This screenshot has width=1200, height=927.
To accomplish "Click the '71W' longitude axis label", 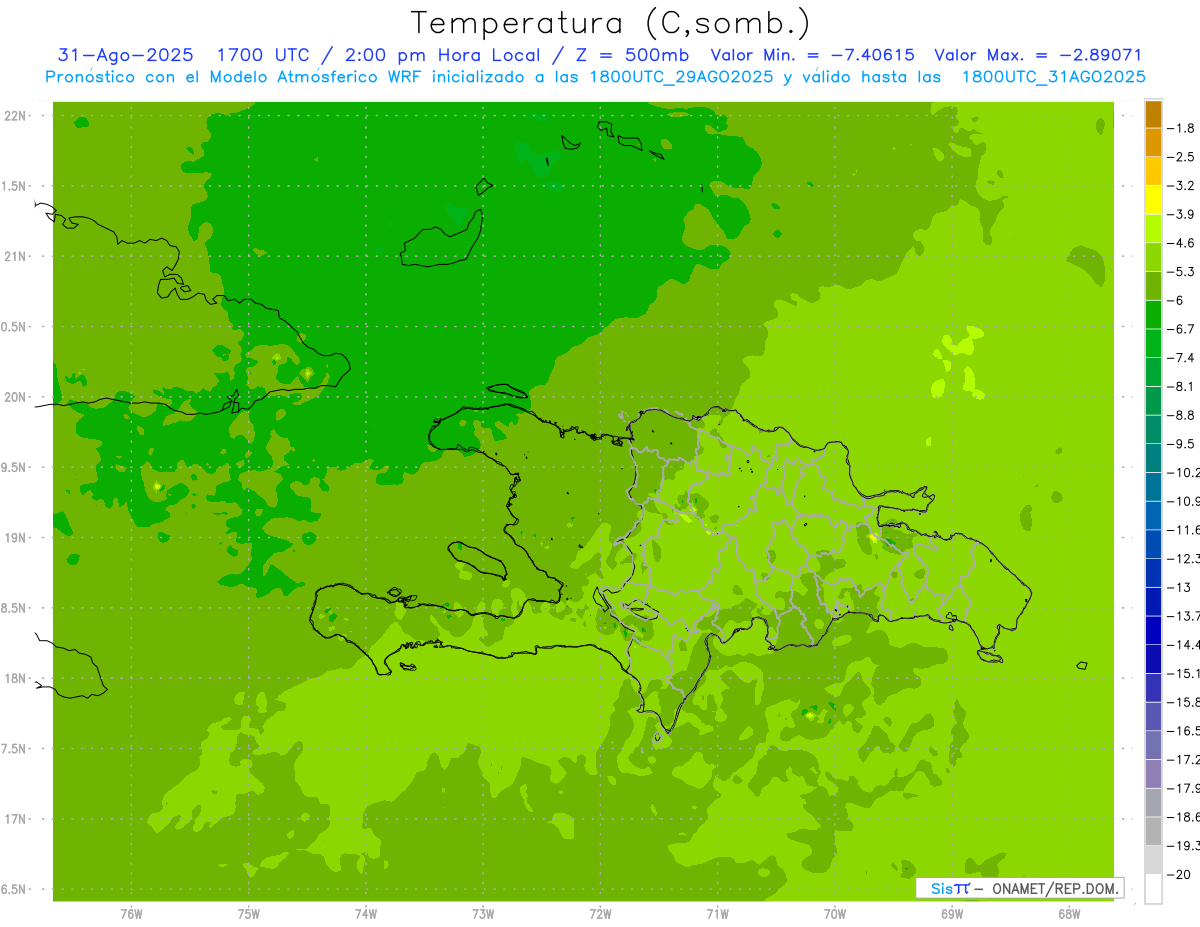I will [717, 914].
